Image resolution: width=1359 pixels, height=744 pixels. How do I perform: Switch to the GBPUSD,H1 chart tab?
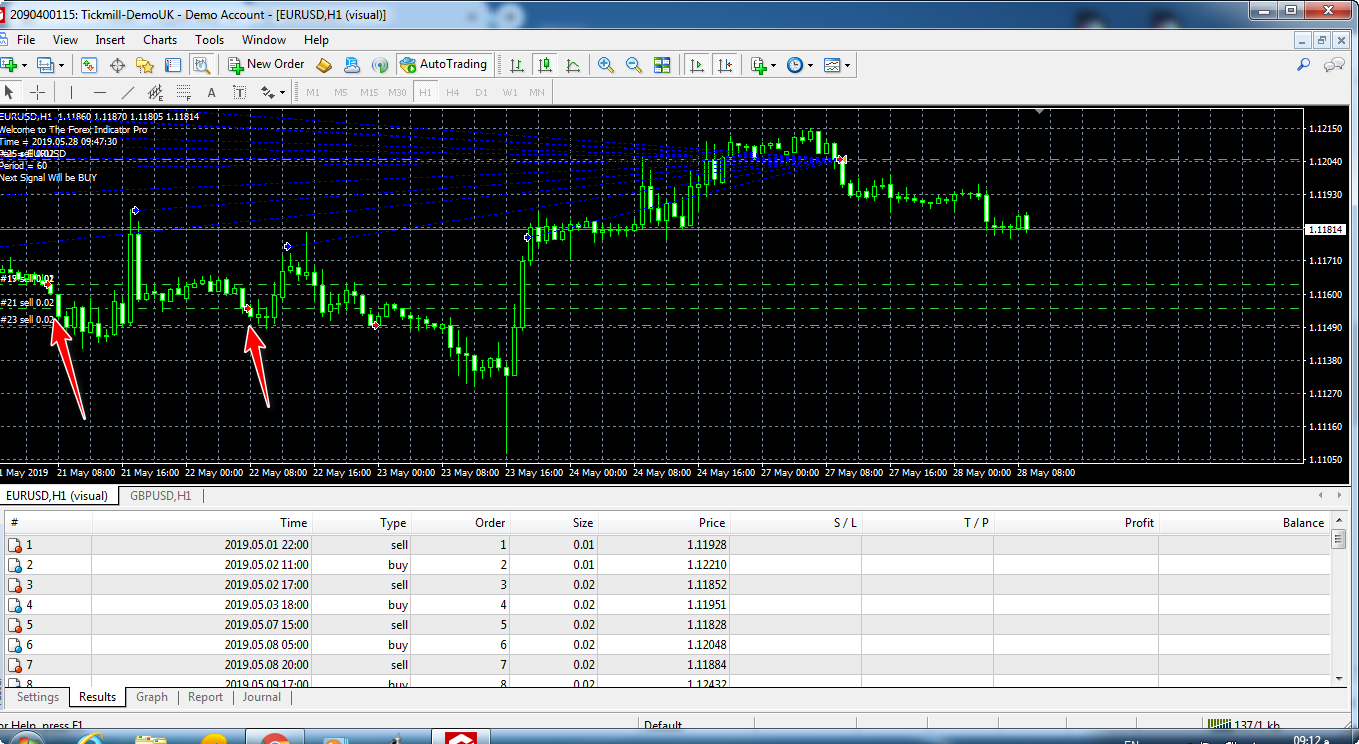click(x=160, y=496)
